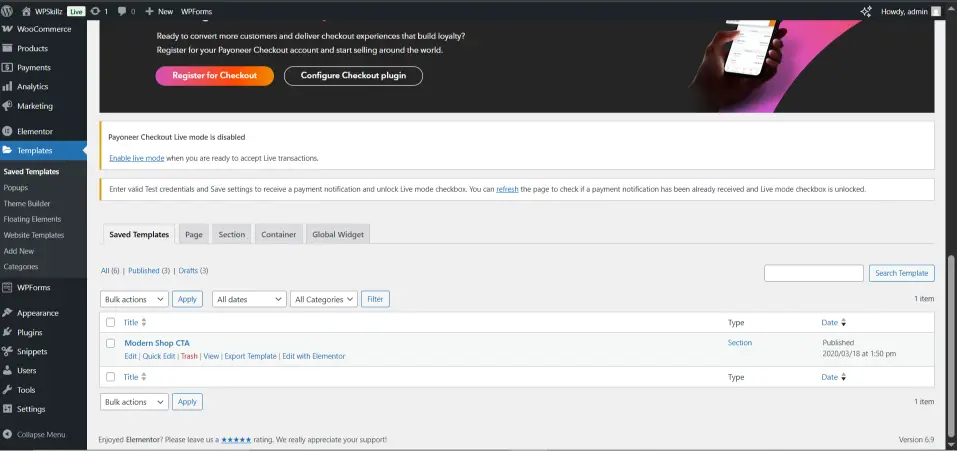The image size is (957, 451).
Task: Click the five-star rating link
Action: (x=236, y=439)
